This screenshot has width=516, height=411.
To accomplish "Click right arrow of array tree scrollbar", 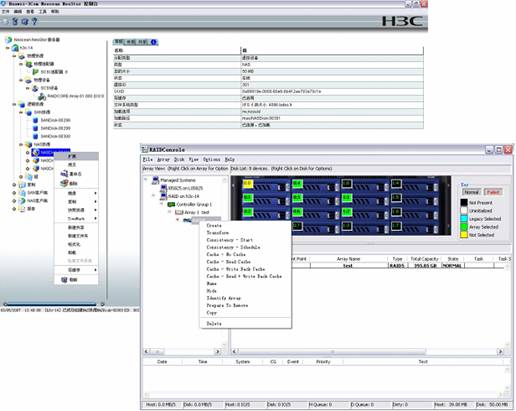I will pyautogui.click(x=218, y=352).
